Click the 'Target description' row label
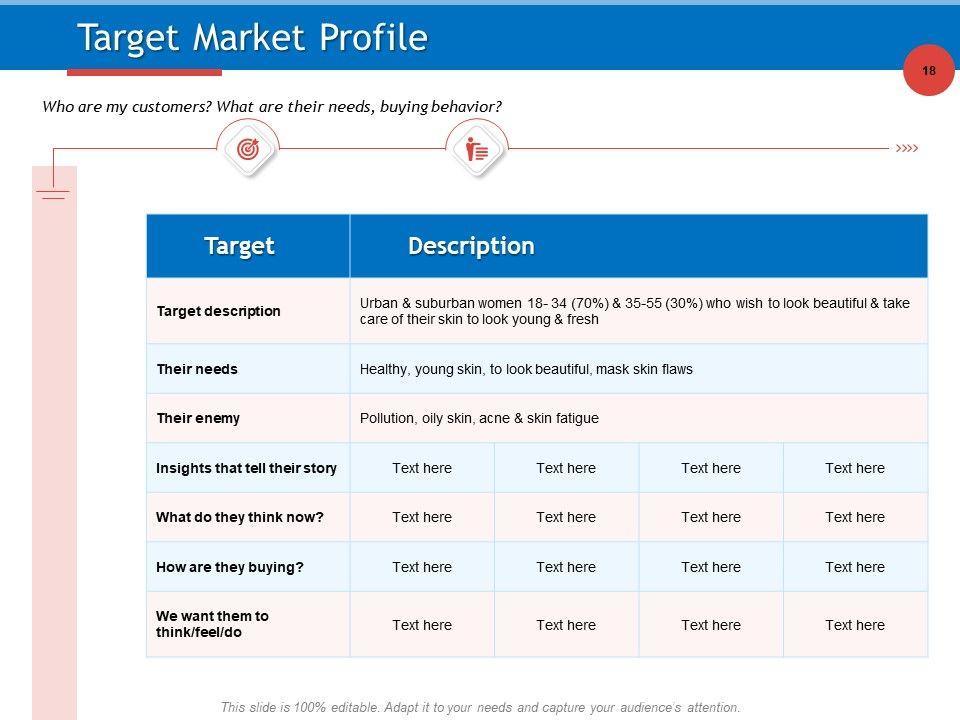 (x=219, y=311)
